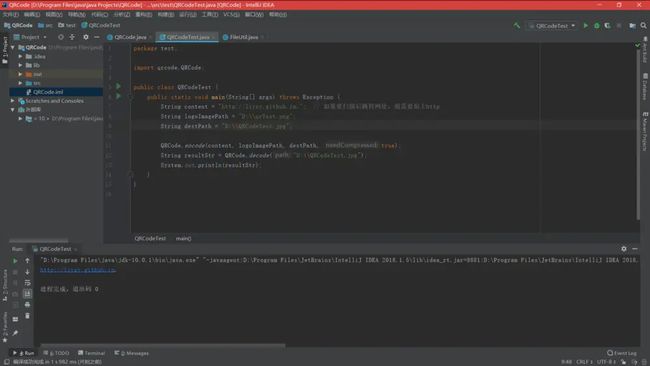Run with coverage from the top toolbar
This screenshot has width=650, height=366.
point(607,26)
